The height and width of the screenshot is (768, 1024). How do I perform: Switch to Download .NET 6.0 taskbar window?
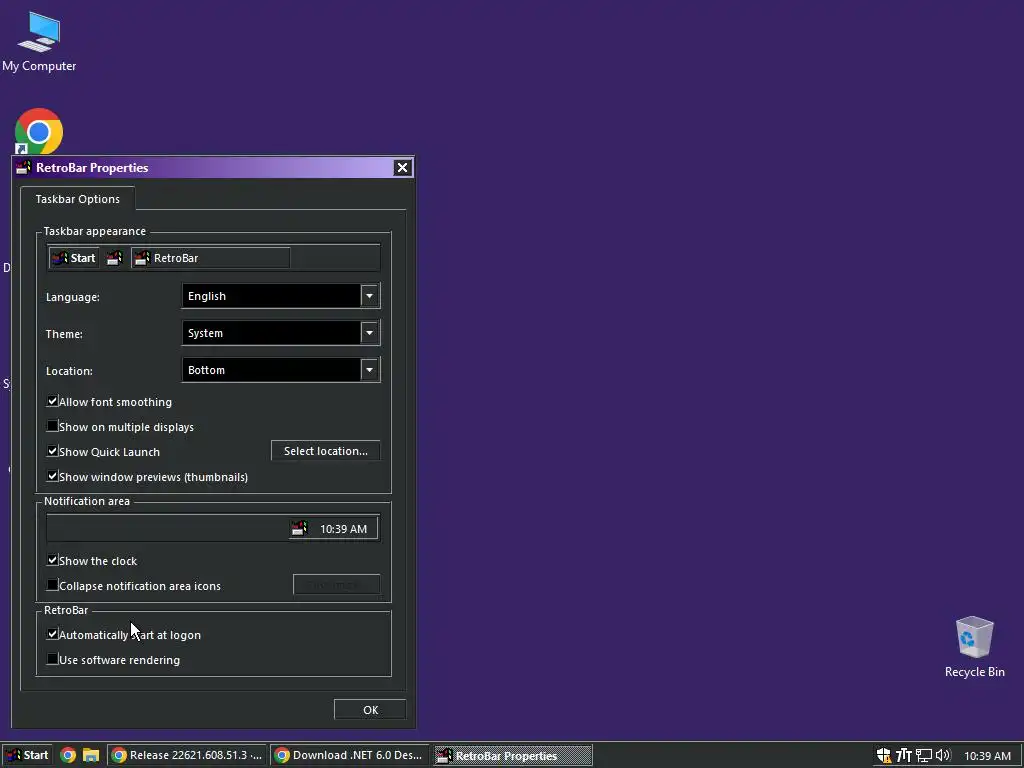pyautogui.click(x=350, y=756)
